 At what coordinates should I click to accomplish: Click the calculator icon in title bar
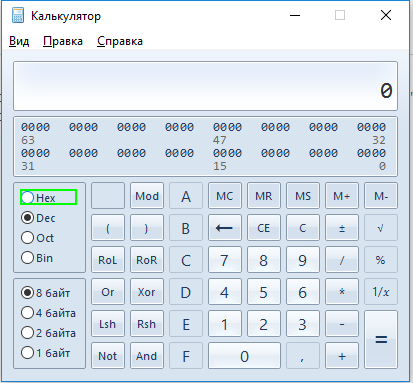click(18, 16)
